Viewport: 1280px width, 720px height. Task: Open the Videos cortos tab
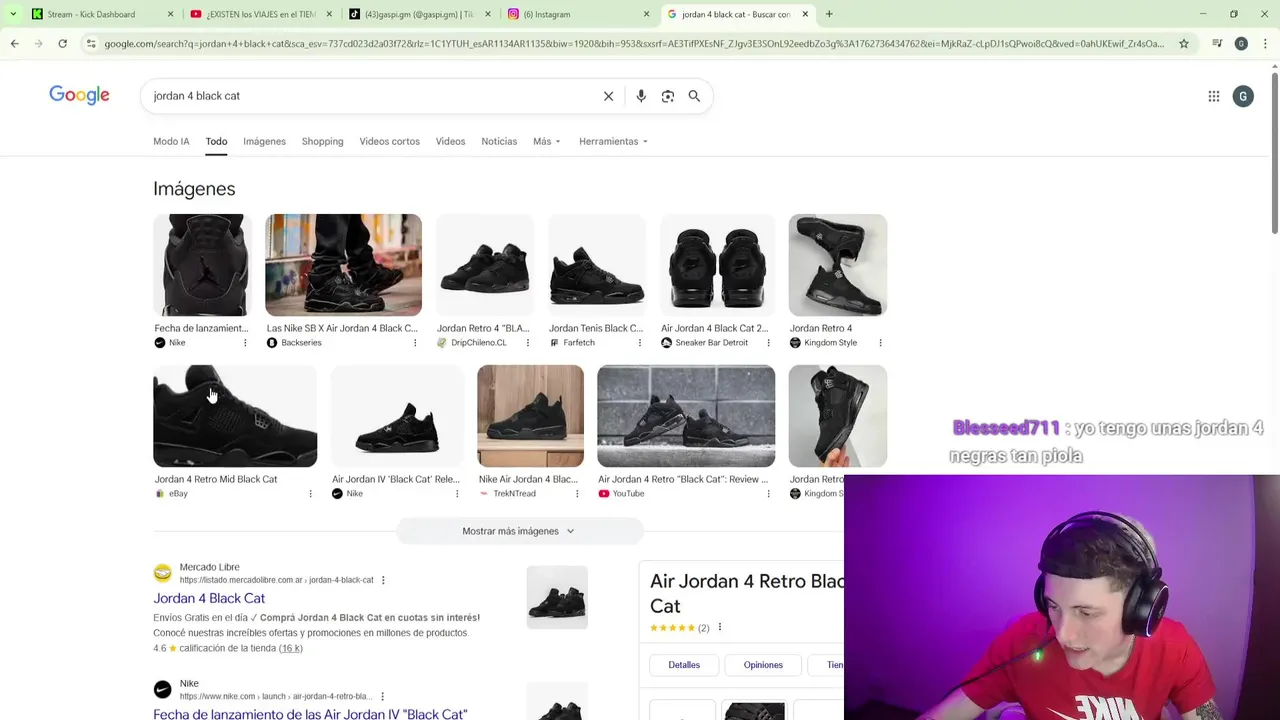(389, 141)
